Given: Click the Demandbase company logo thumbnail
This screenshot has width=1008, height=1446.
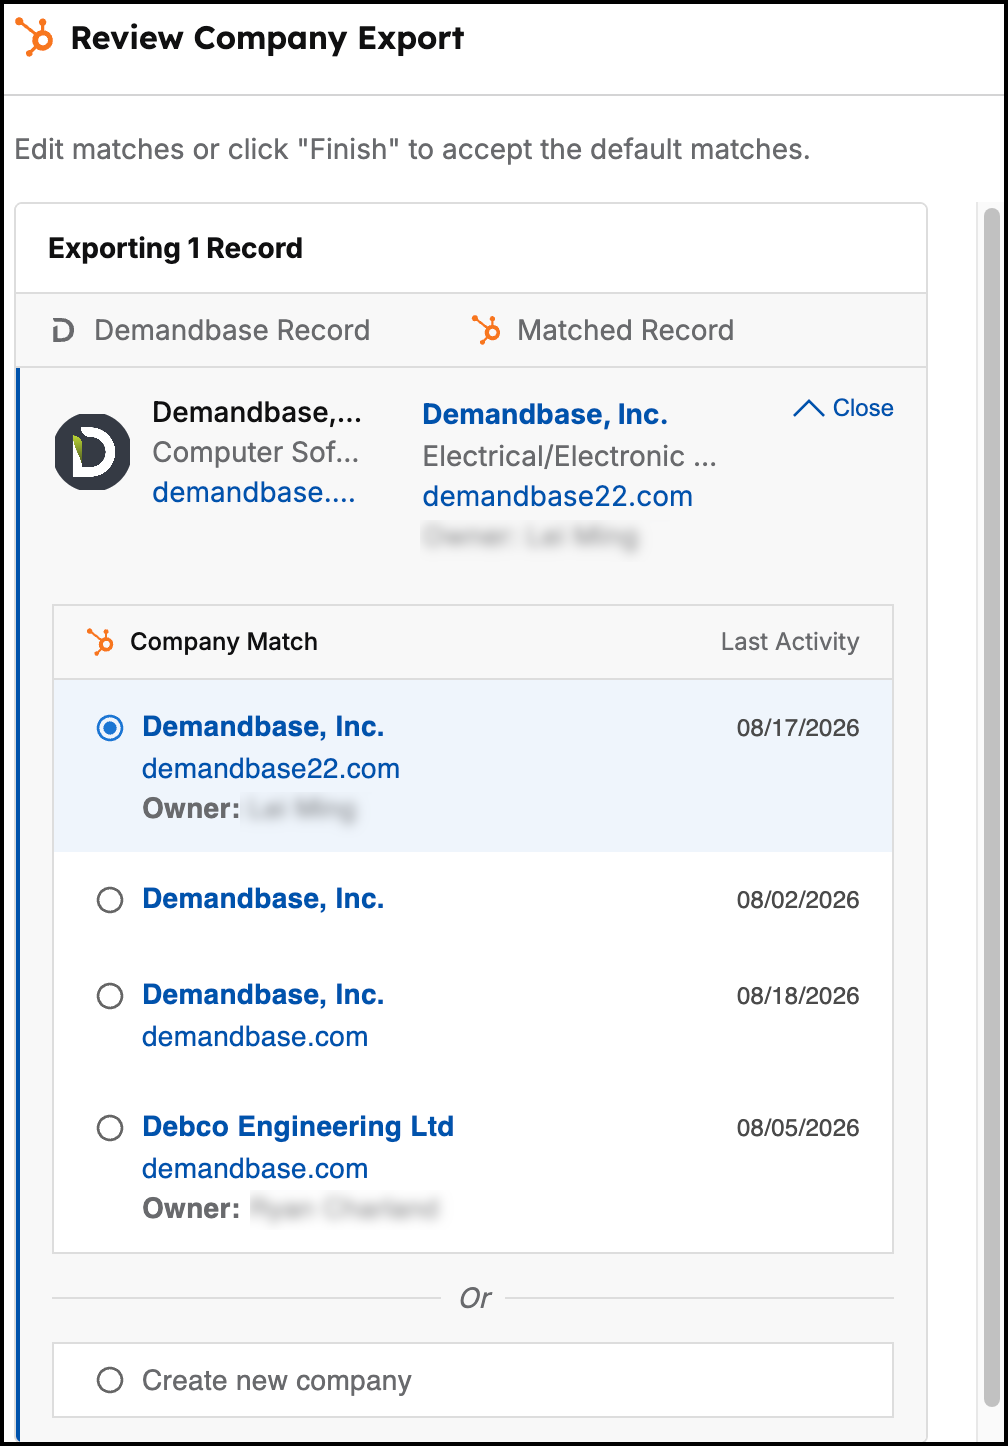Looking at the screenshot, I should [92, 452].
